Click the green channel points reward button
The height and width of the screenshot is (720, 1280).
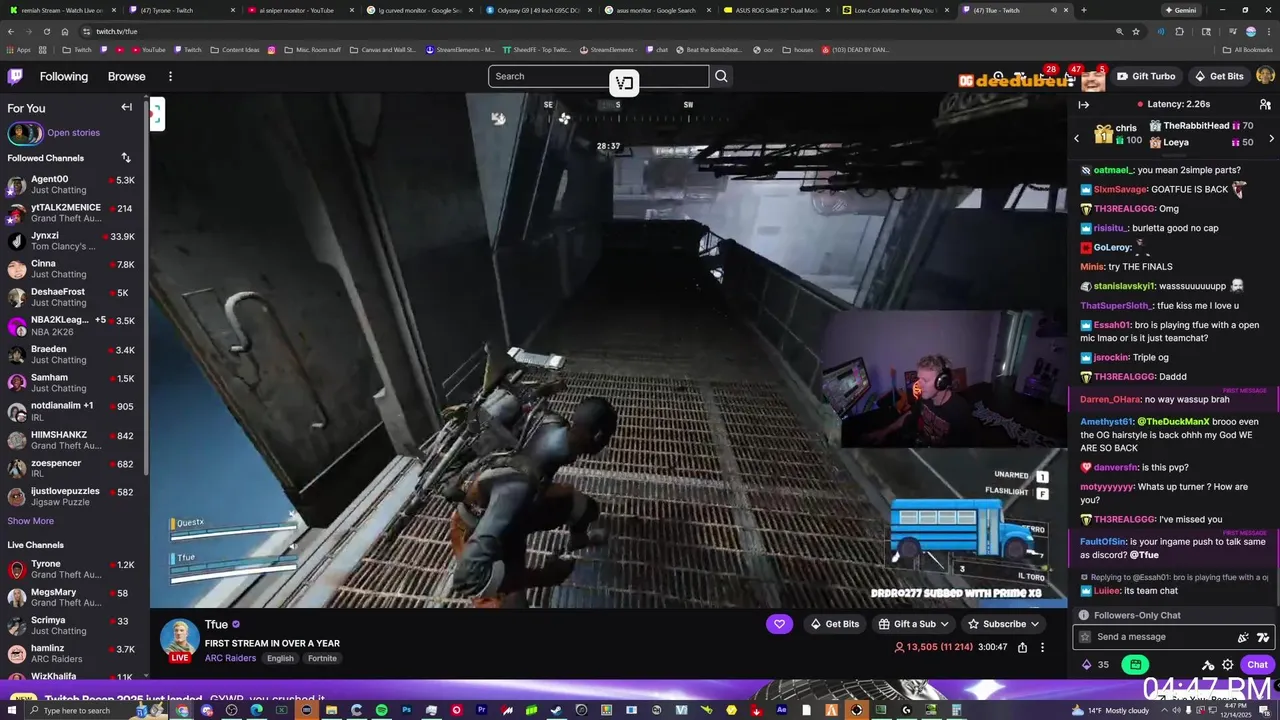pyautogui.click(x=1135, y=664)
